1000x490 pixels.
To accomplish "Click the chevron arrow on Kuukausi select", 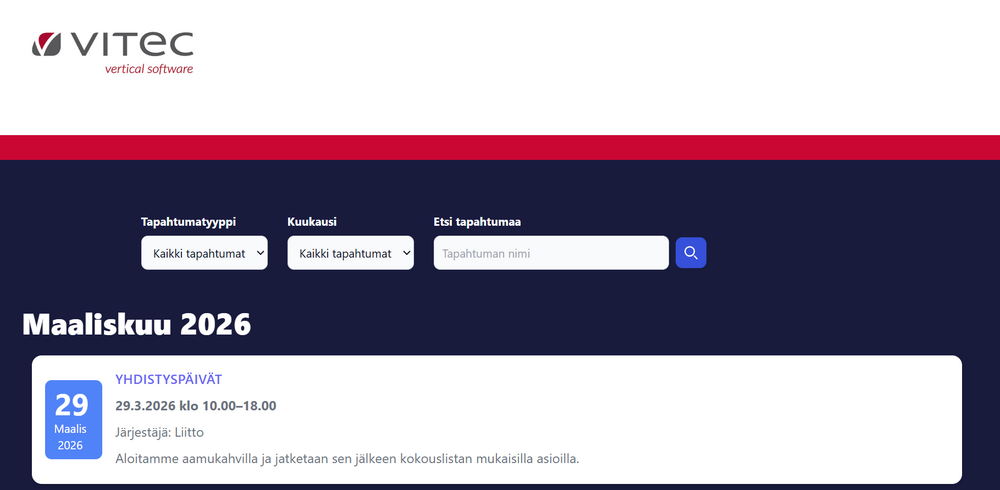I will pyautogui.click(x=406, y=253).
